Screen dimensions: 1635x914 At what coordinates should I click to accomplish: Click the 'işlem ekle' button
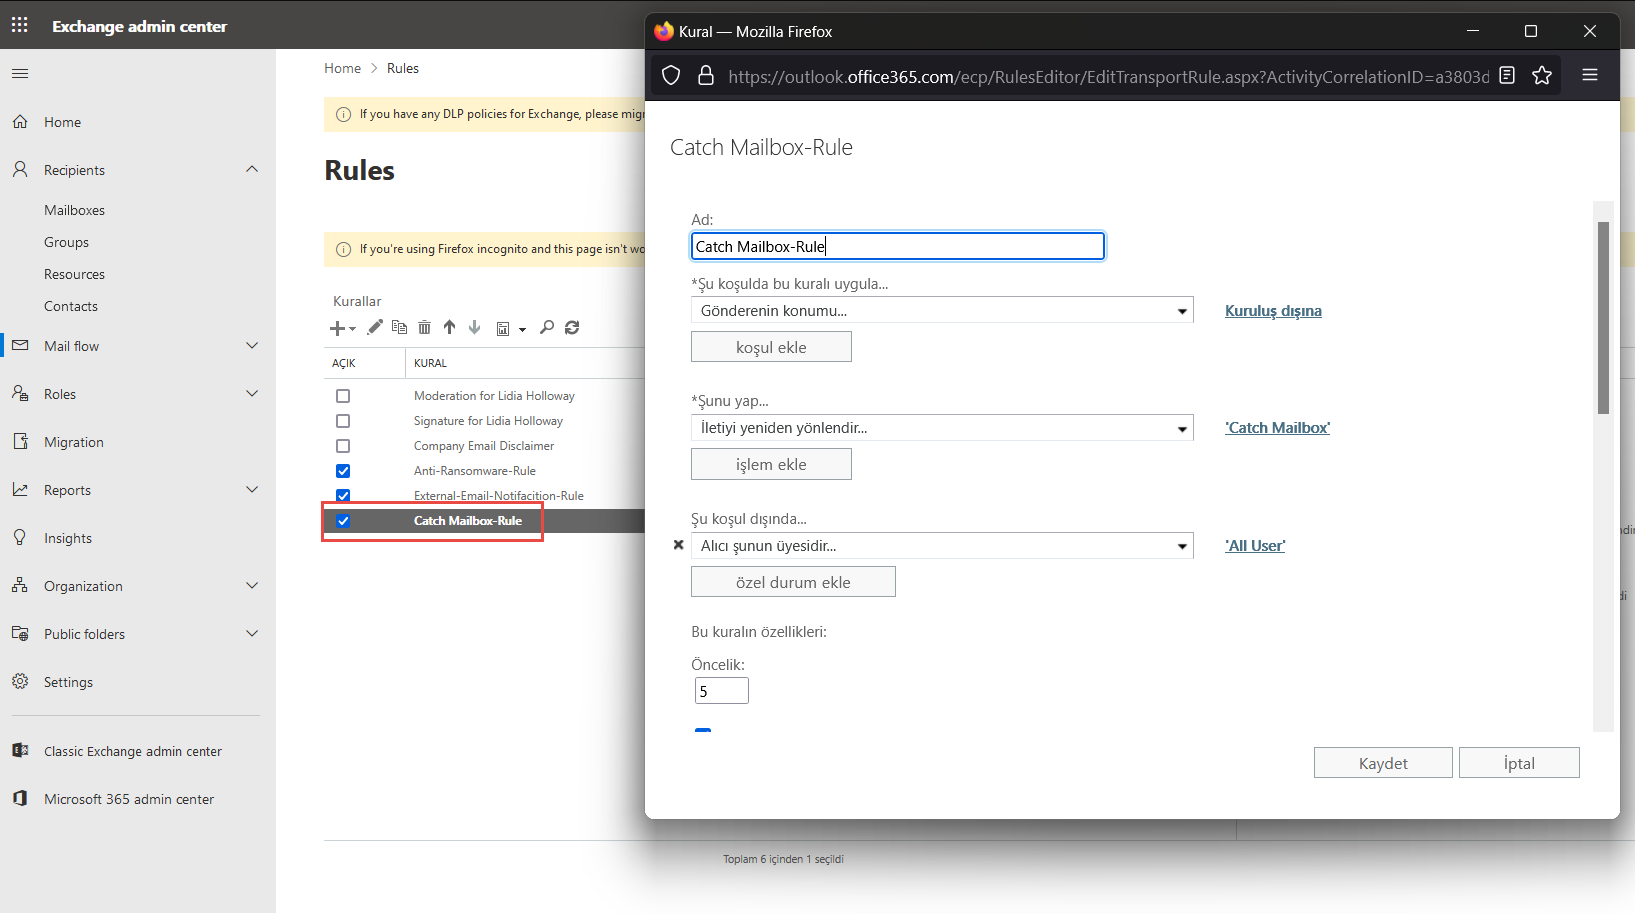click(x=771, y=464)
